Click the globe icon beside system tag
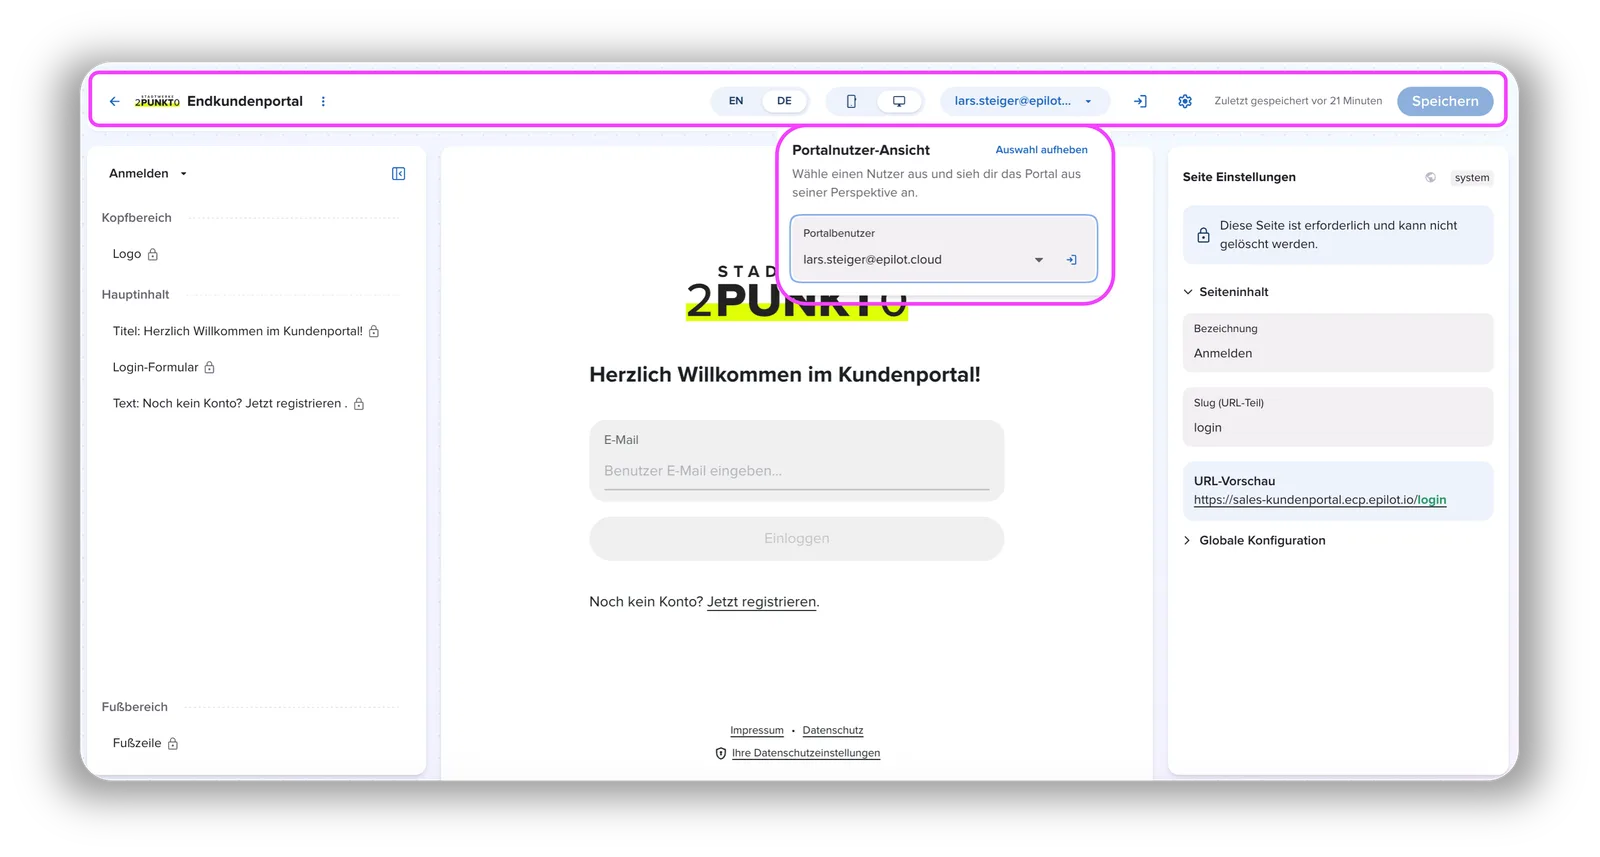The width and height of the screenshot is (1600, 857). click(x=1430, y=177)
